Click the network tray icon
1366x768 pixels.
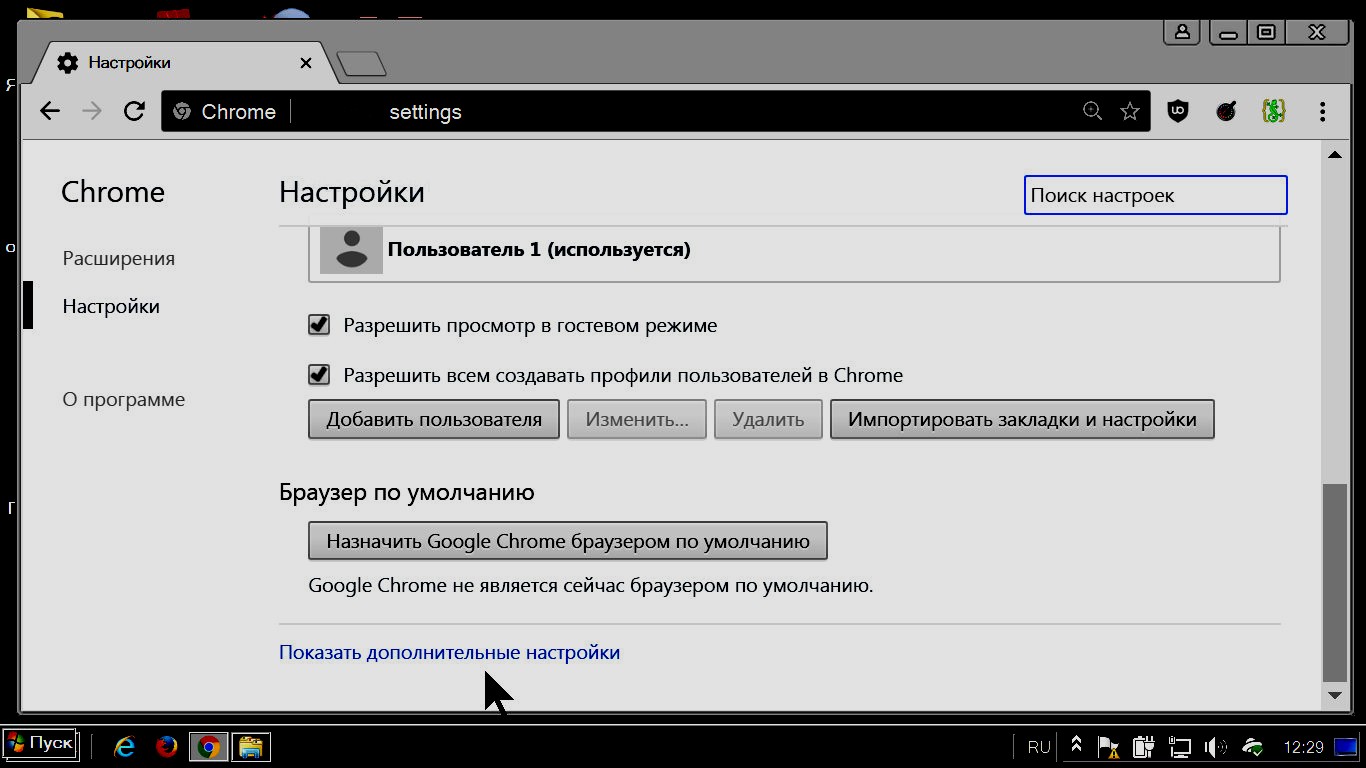[x=1180, y=746]
